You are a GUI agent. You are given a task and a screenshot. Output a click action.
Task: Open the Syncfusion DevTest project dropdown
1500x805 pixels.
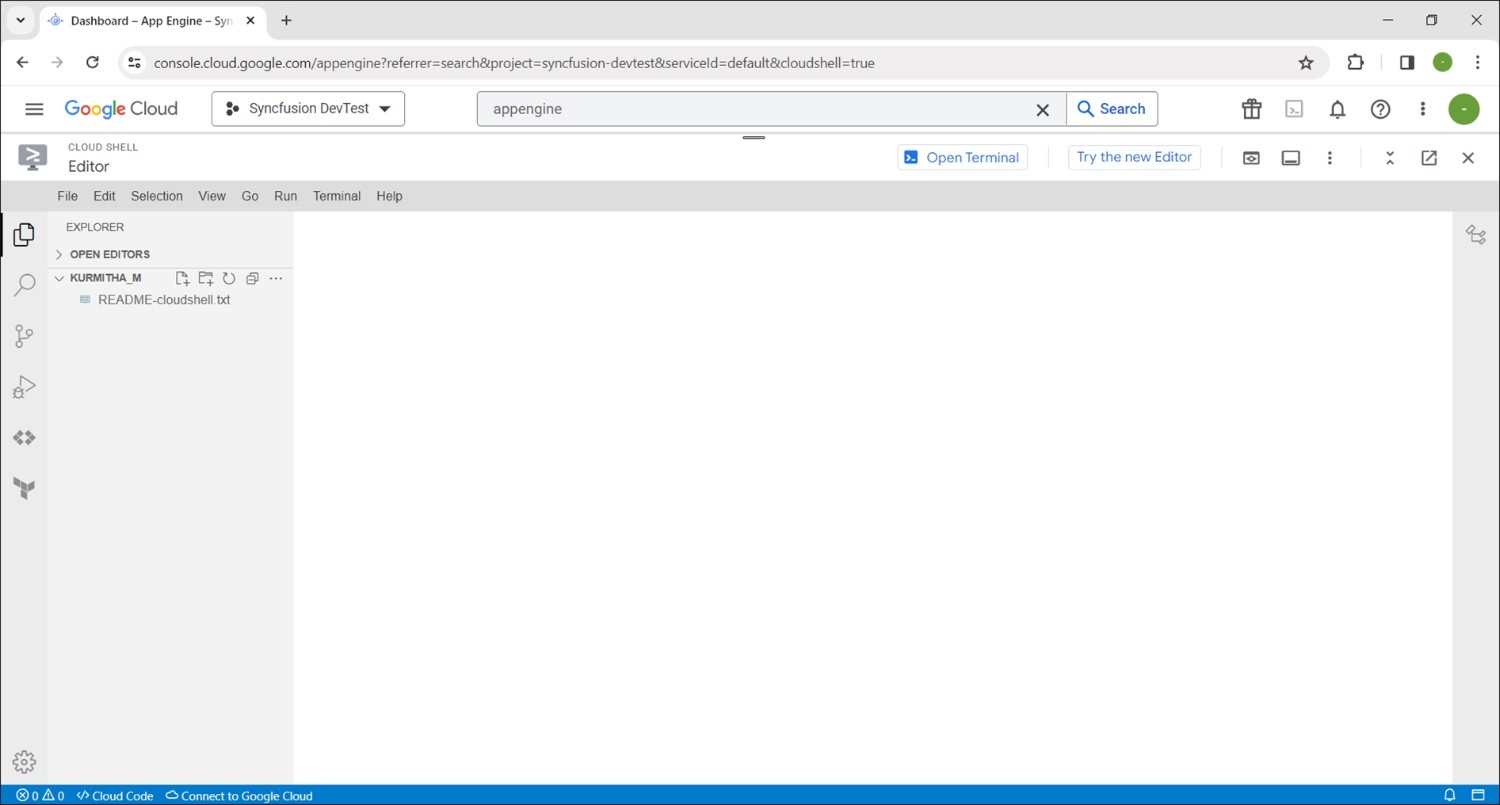308,109
